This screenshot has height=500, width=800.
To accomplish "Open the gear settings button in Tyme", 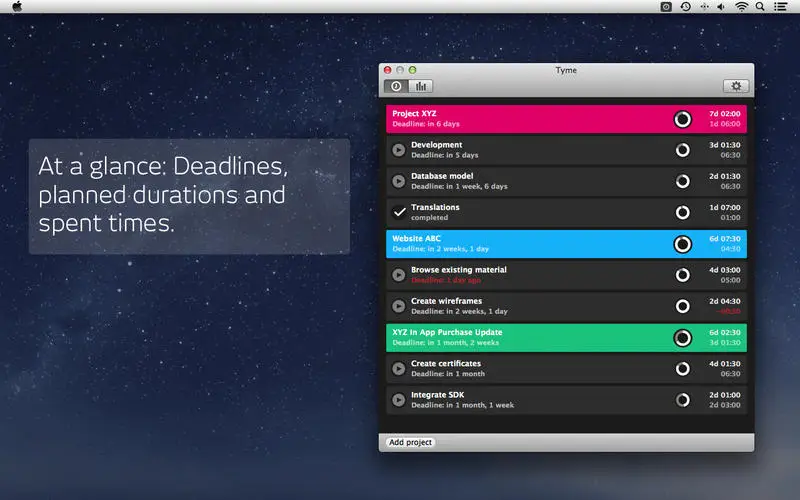I will (736, 86).
